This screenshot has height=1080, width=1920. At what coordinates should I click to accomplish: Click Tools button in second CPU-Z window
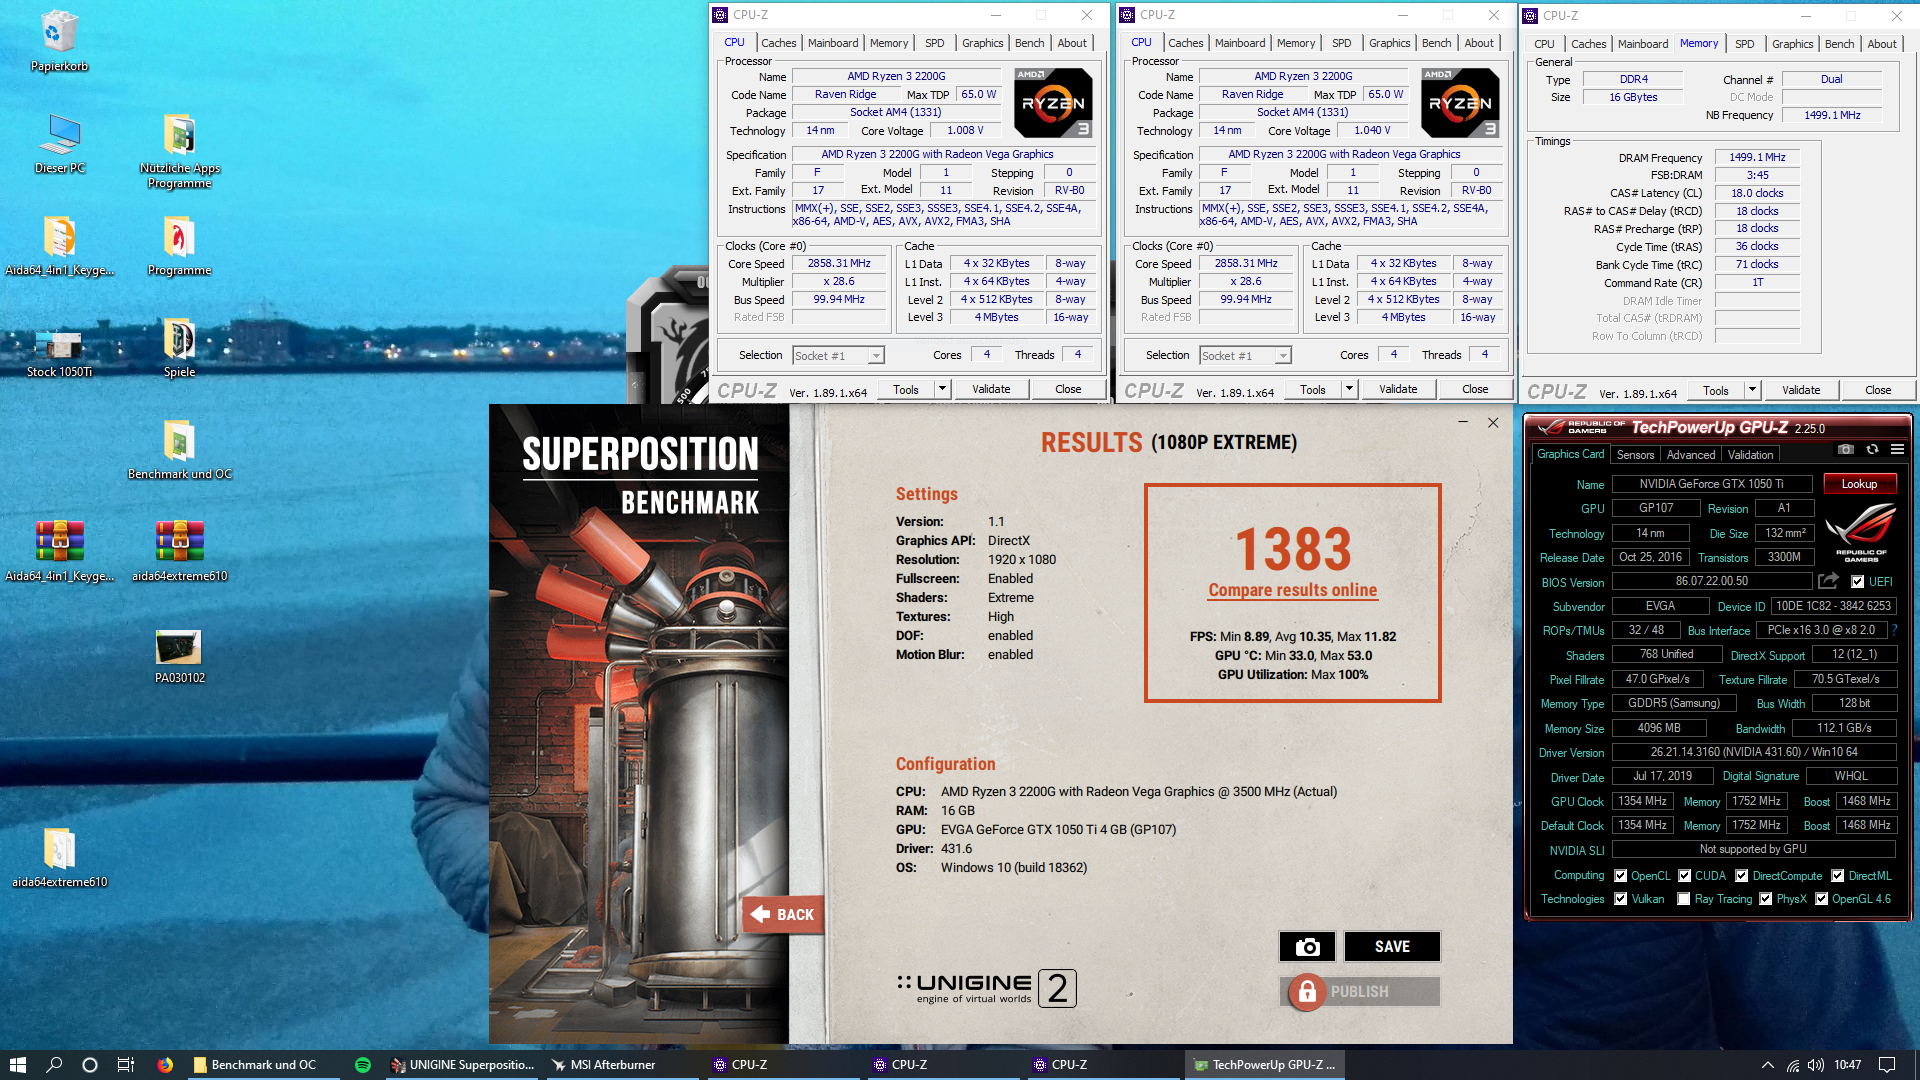pyautogui.click(x=1312, y=390)
